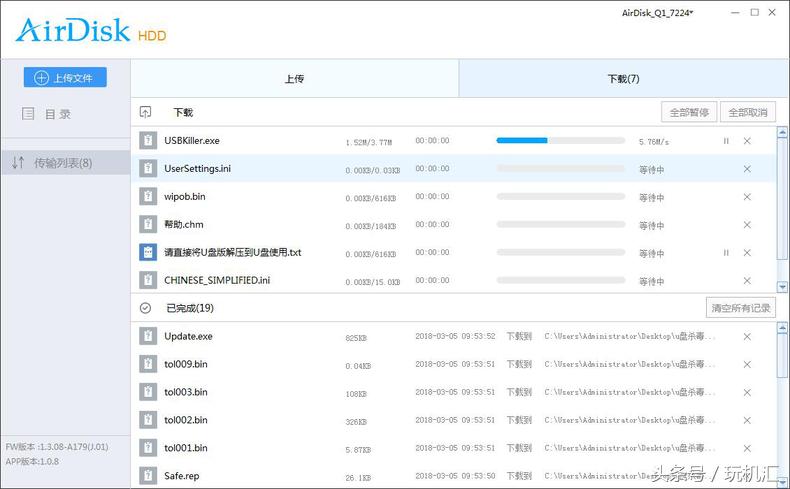This screenshot has width=790, height=489.
Task: Select the USBKiller.exe file name
Action: tap(192, 141)
